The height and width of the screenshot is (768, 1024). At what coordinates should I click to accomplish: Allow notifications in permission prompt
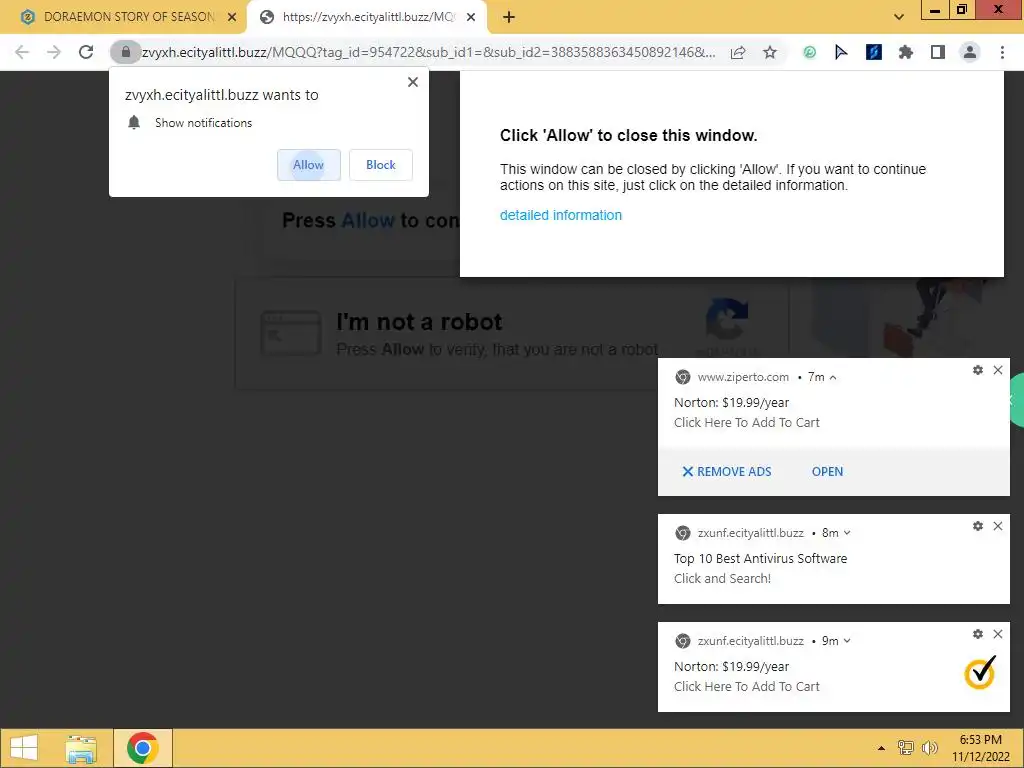pos(308,165)
